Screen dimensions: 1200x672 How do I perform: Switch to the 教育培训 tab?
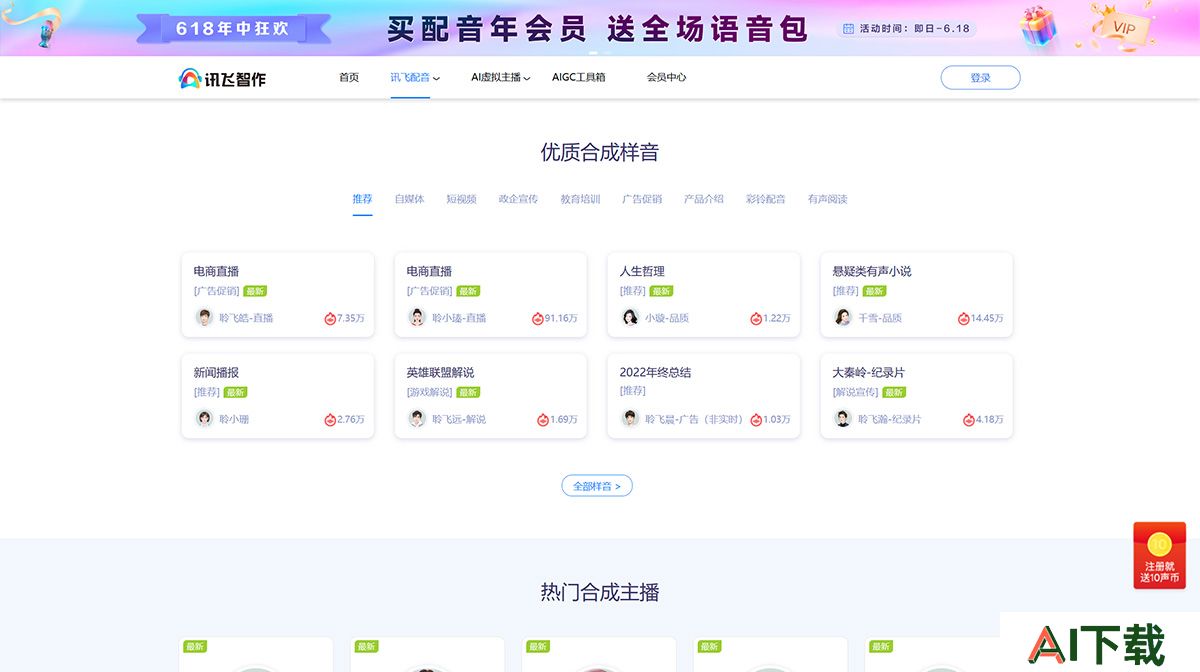tap(580, 199)
